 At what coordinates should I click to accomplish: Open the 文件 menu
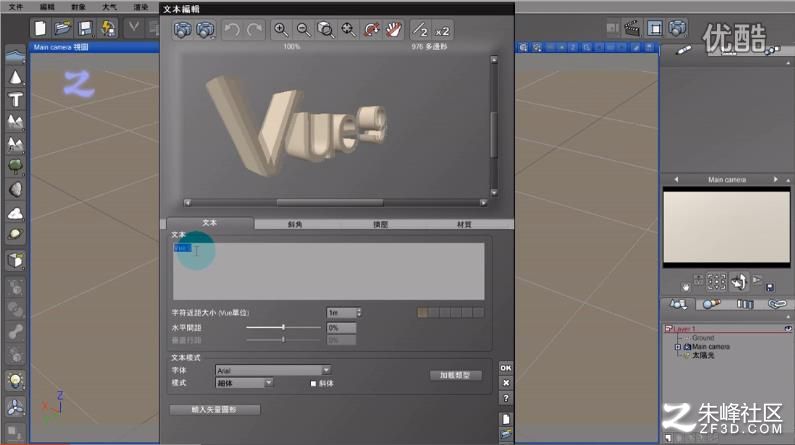point(16,7)
